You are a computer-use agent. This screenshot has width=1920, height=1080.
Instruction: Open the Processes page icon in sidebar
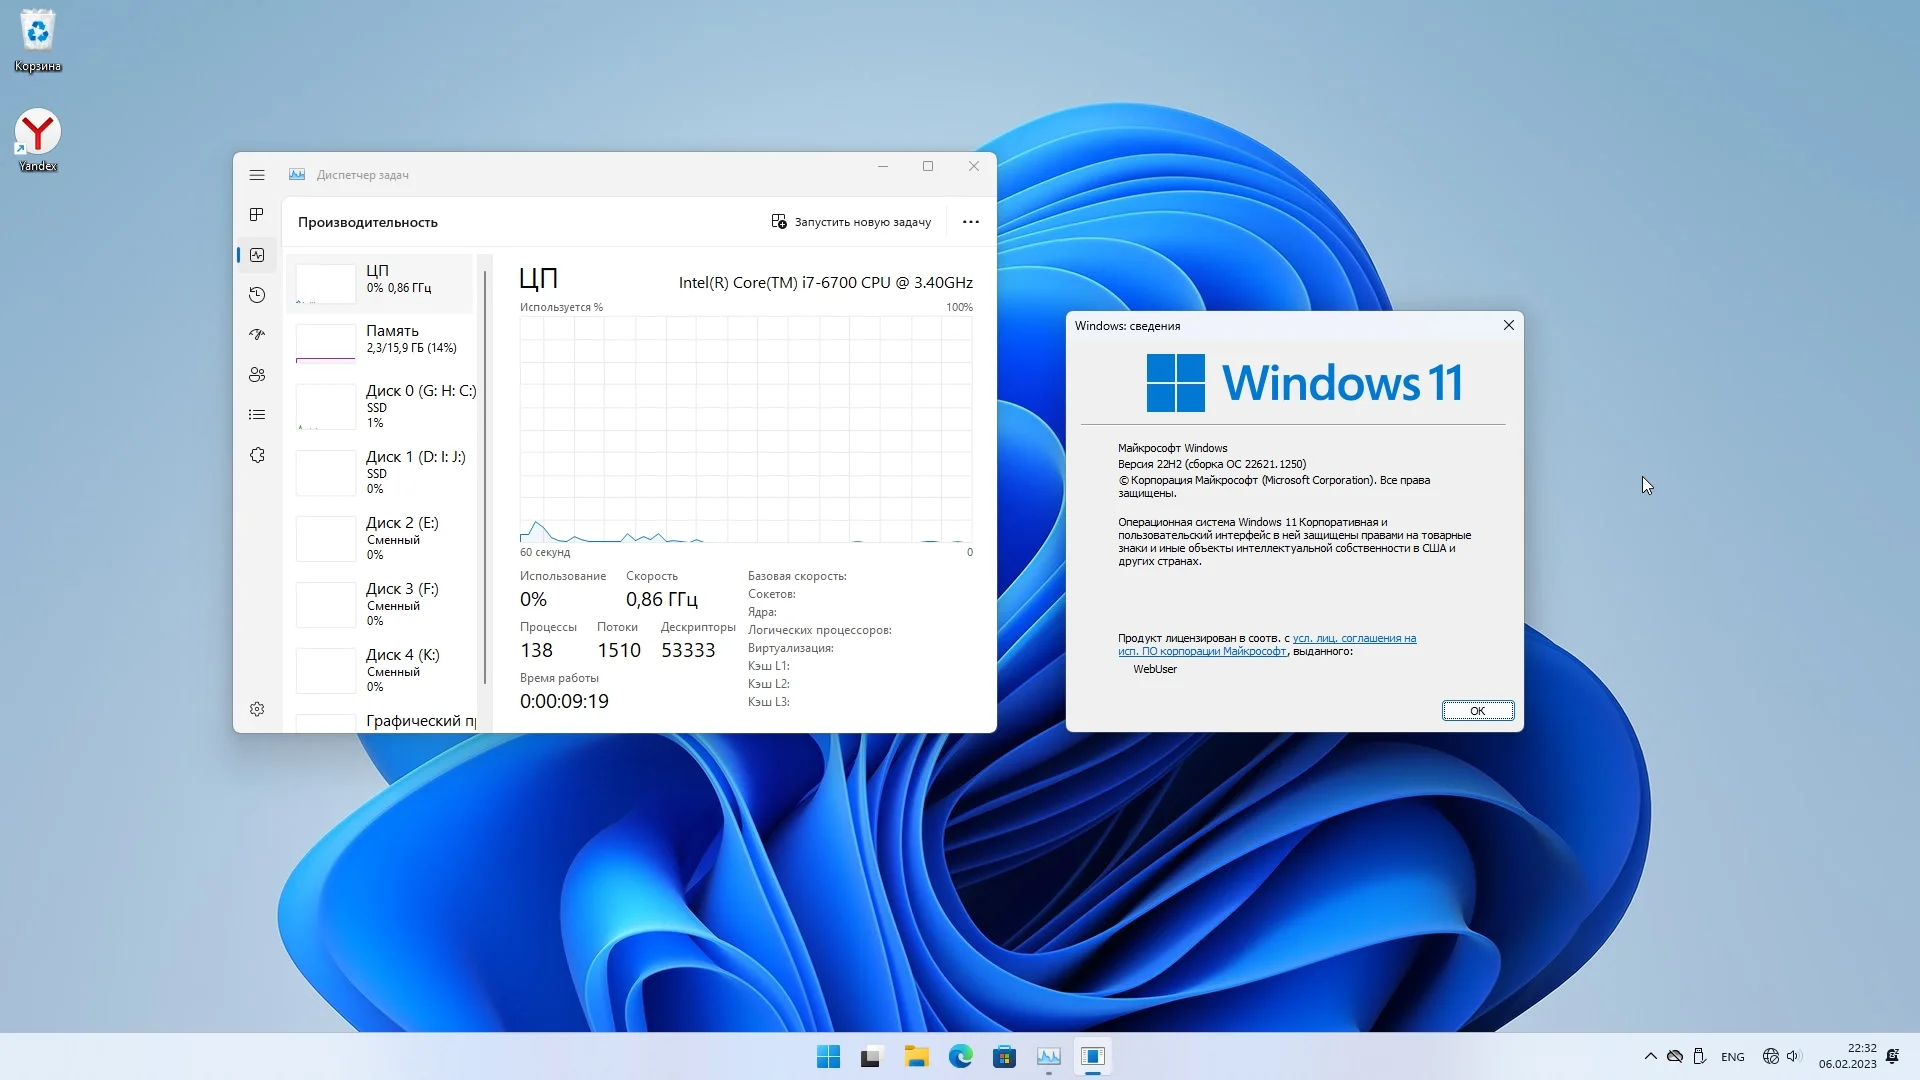point(257,215)
